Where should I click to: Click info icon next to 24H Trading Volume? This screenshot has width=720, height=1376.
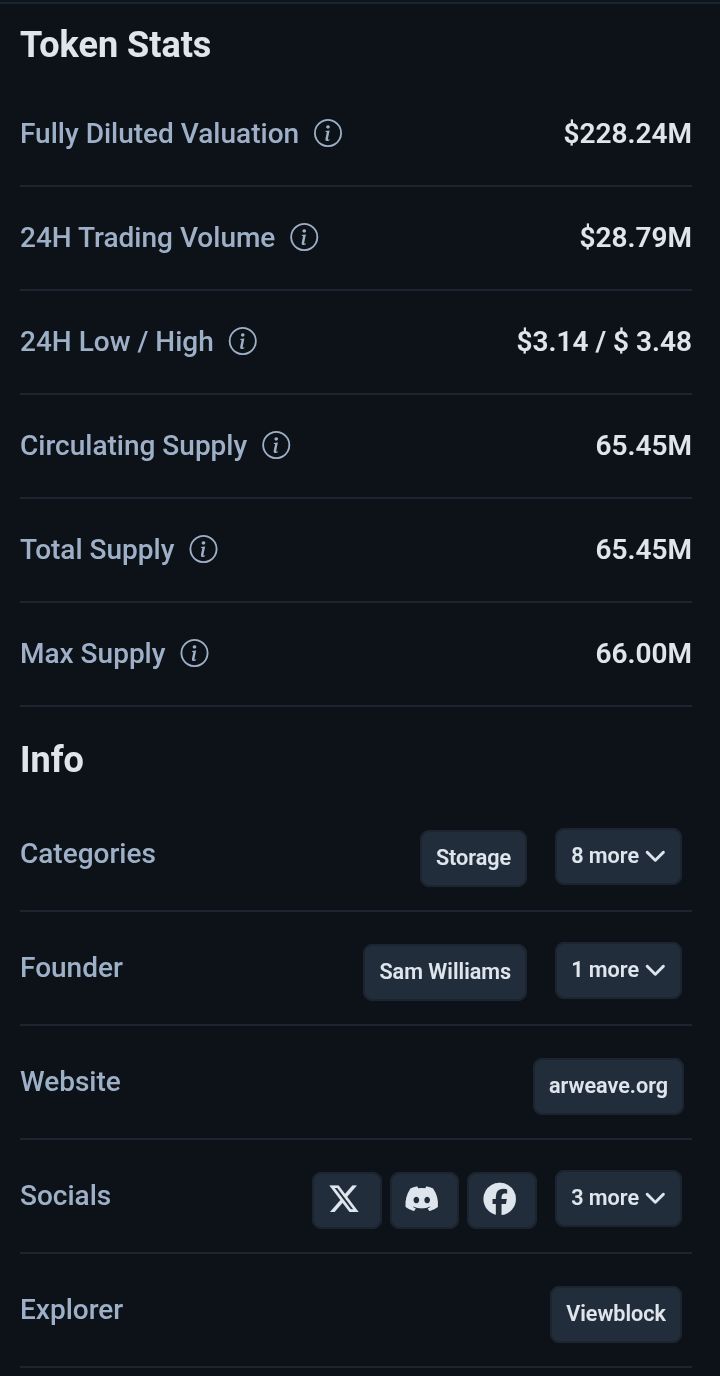(x=304, y=237)
